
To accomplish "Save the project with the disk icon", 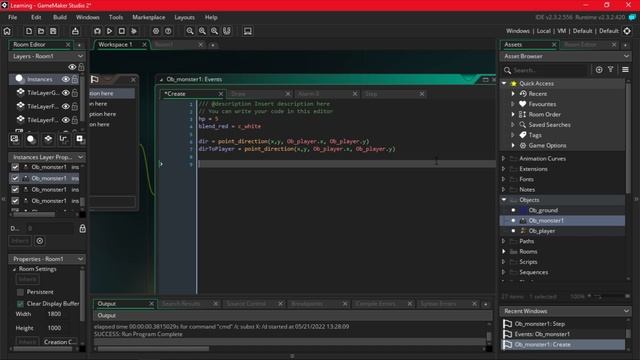I will (x=53, y=31).
